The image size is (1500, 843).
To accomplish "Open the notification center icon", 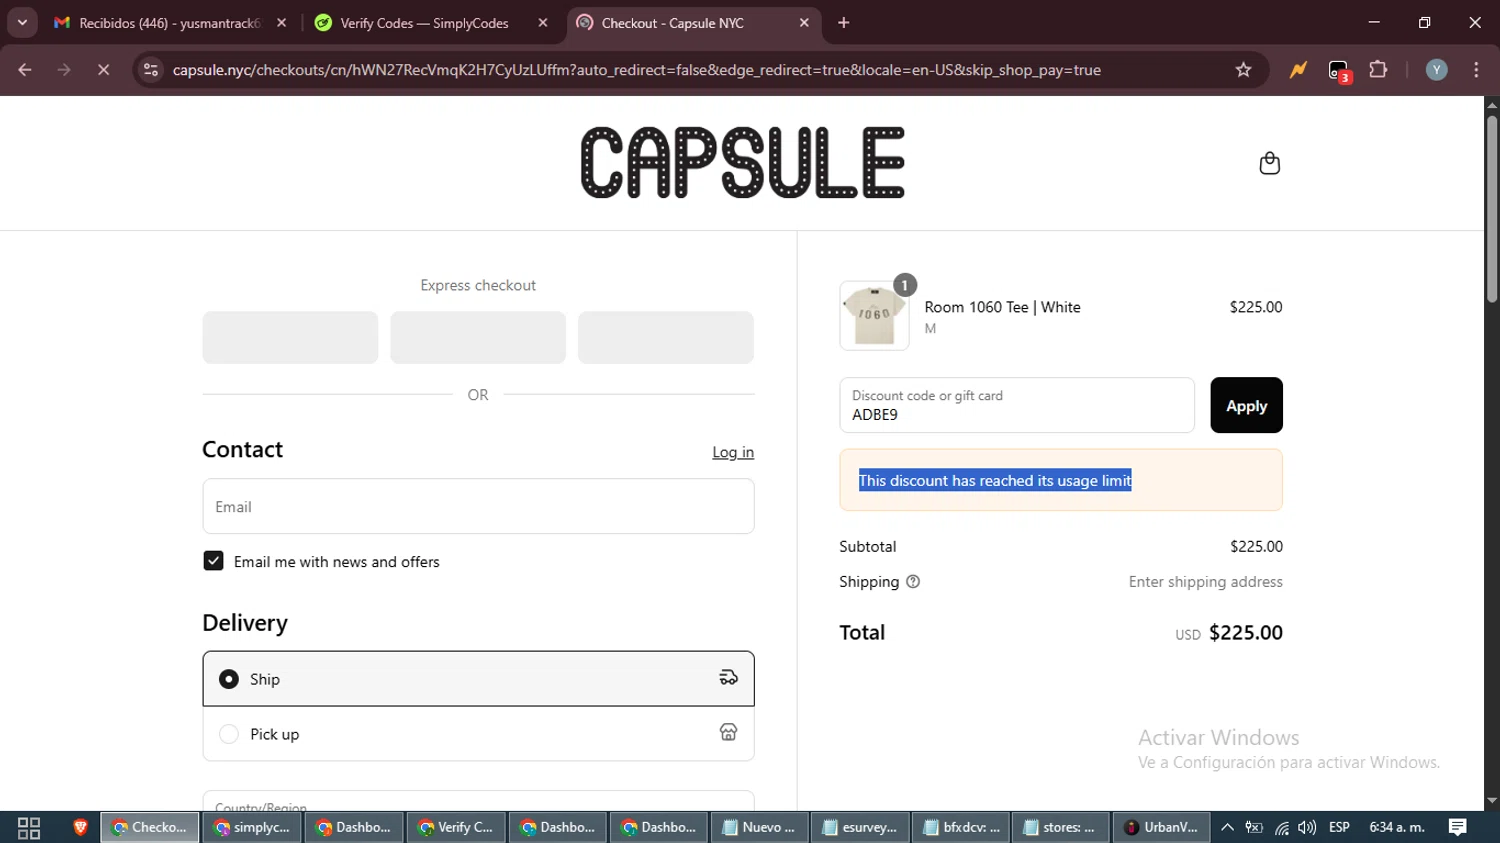I will [1457, 827].
